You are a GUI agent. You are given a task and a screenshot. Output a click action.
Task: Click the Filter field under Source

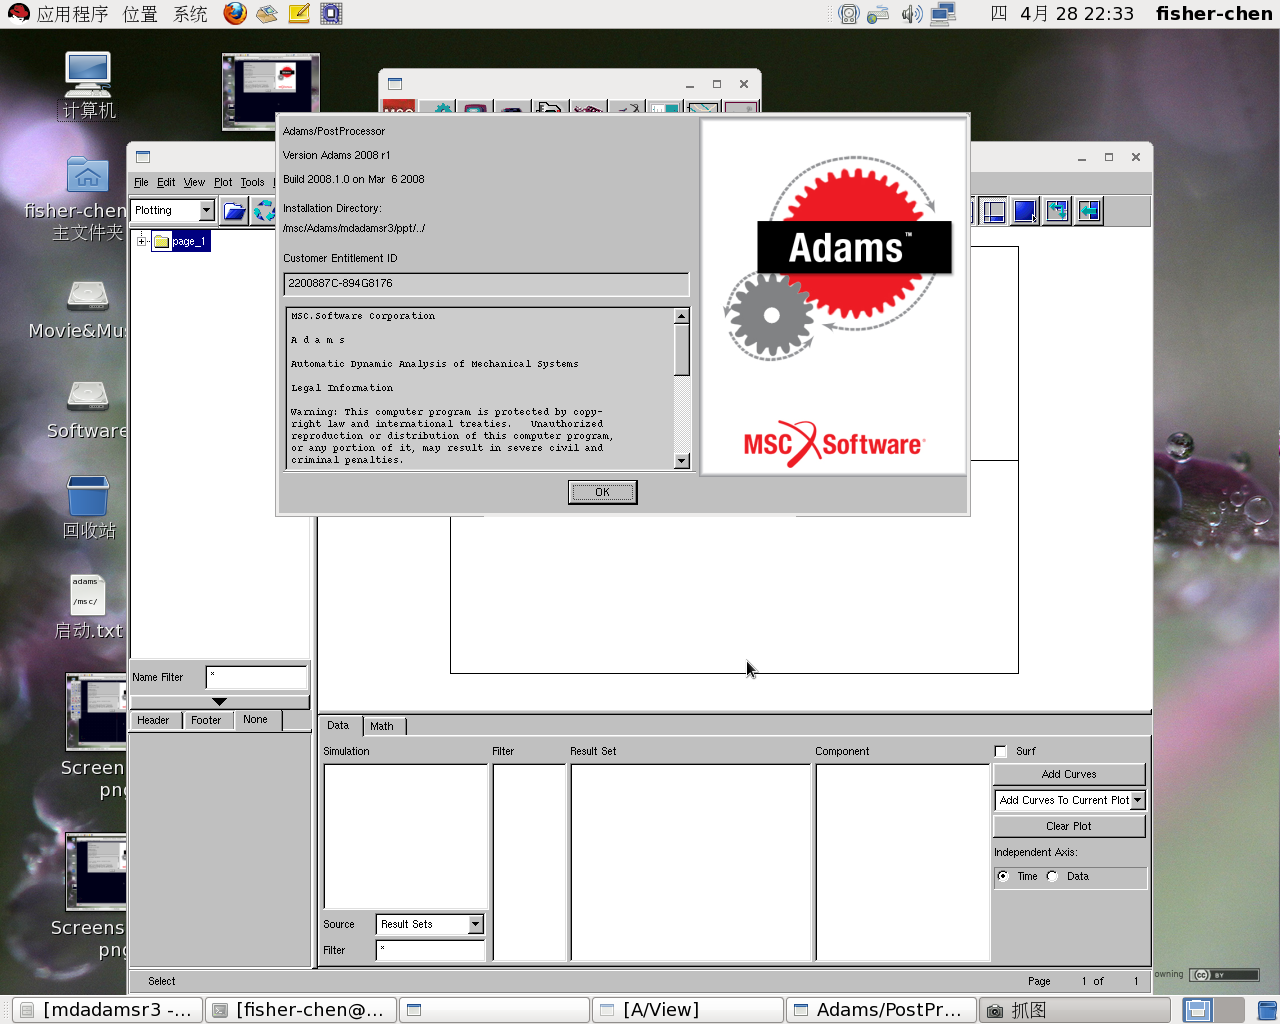(x=430, y=950)
